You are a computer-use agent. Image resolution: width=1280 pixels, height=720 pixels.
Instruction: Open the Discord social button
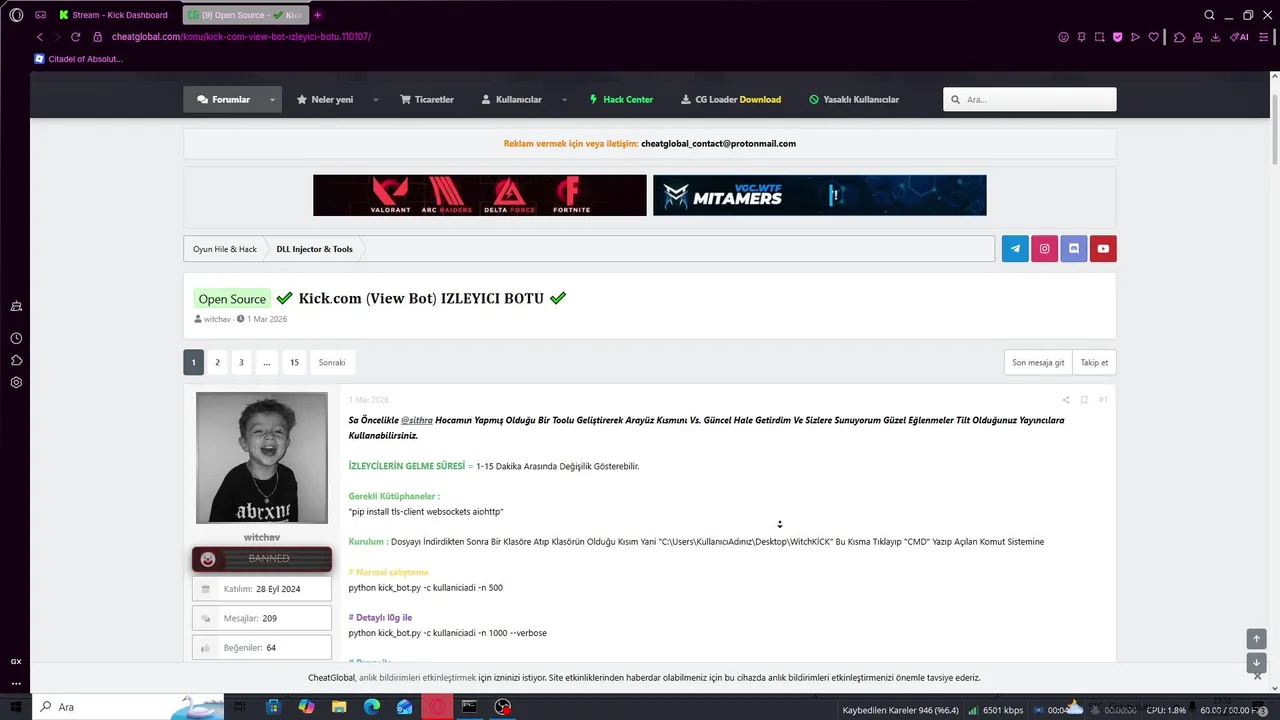click(1074, 249)
